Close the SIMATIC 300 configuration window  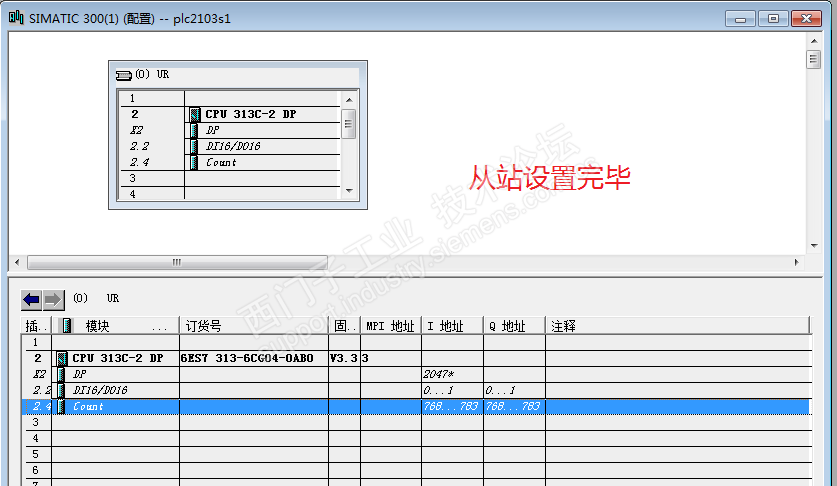[x=806, y=19]
